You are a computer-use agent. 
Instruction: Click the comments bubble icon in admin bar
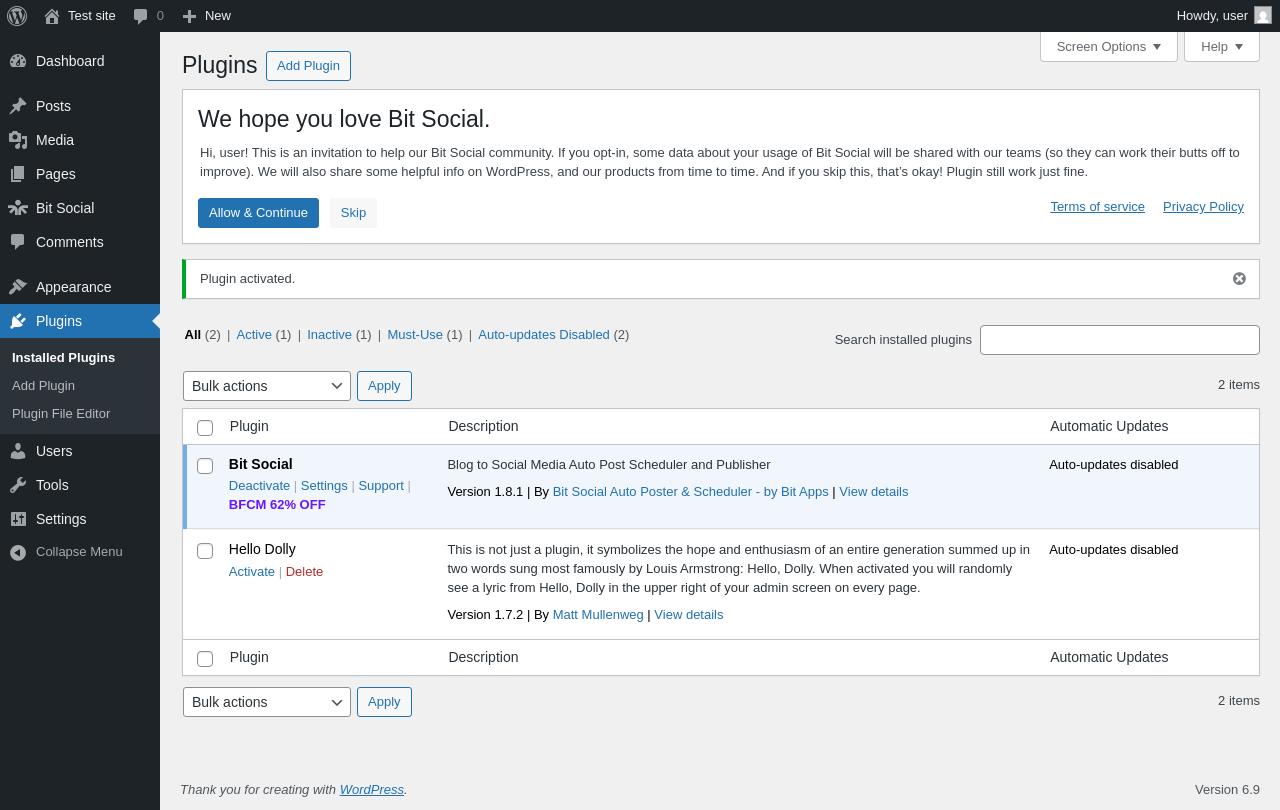141,16
